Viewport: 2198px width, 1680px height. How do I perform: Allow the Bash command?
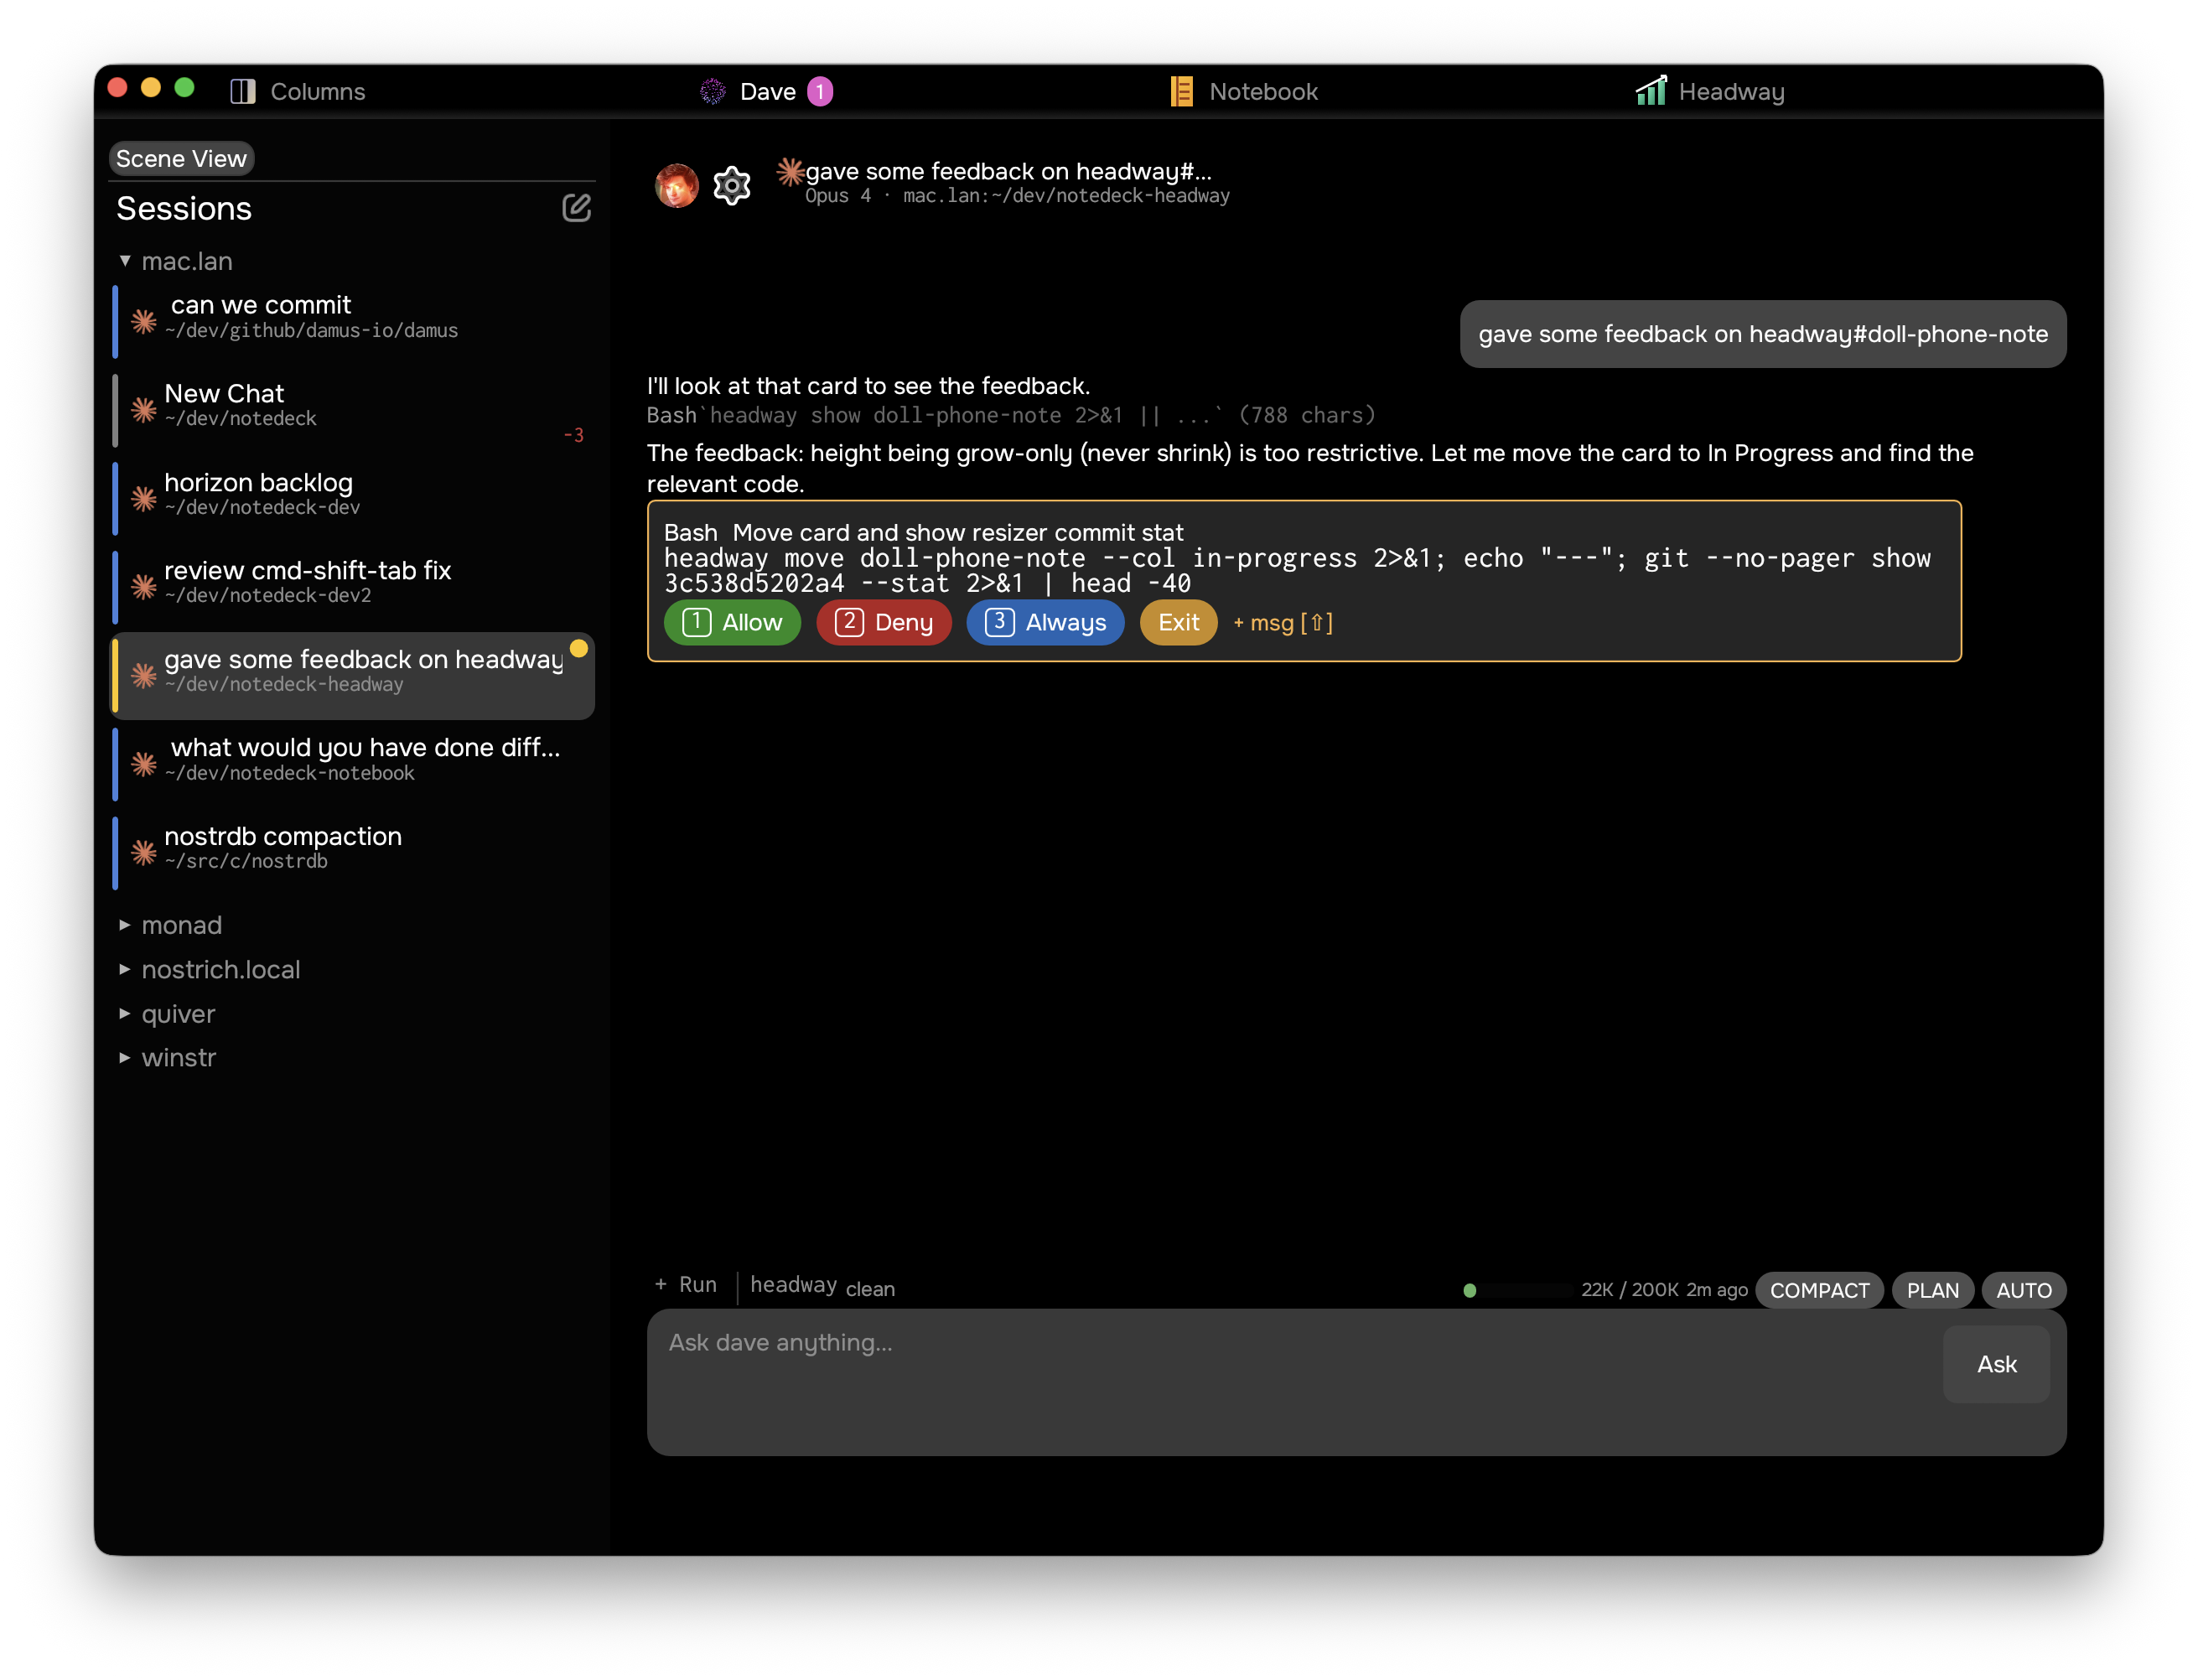point(732,622)
